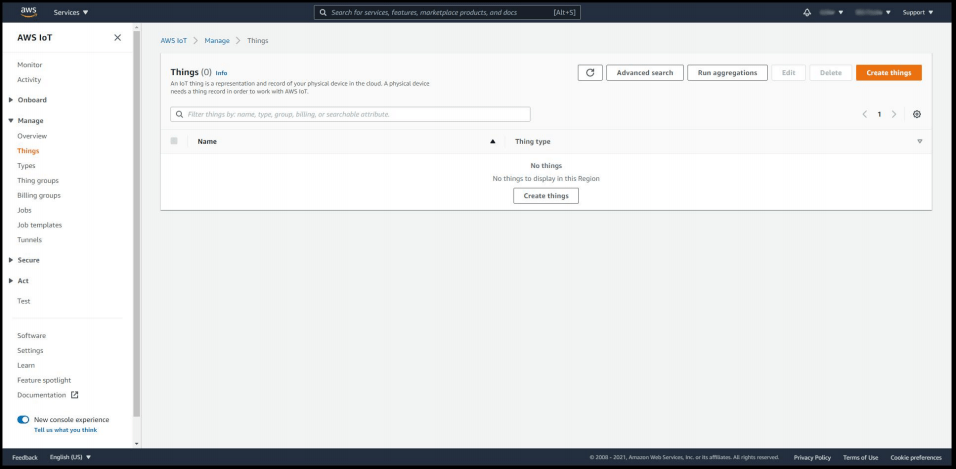Open table preferences gear icon

[x=917, y=114]
